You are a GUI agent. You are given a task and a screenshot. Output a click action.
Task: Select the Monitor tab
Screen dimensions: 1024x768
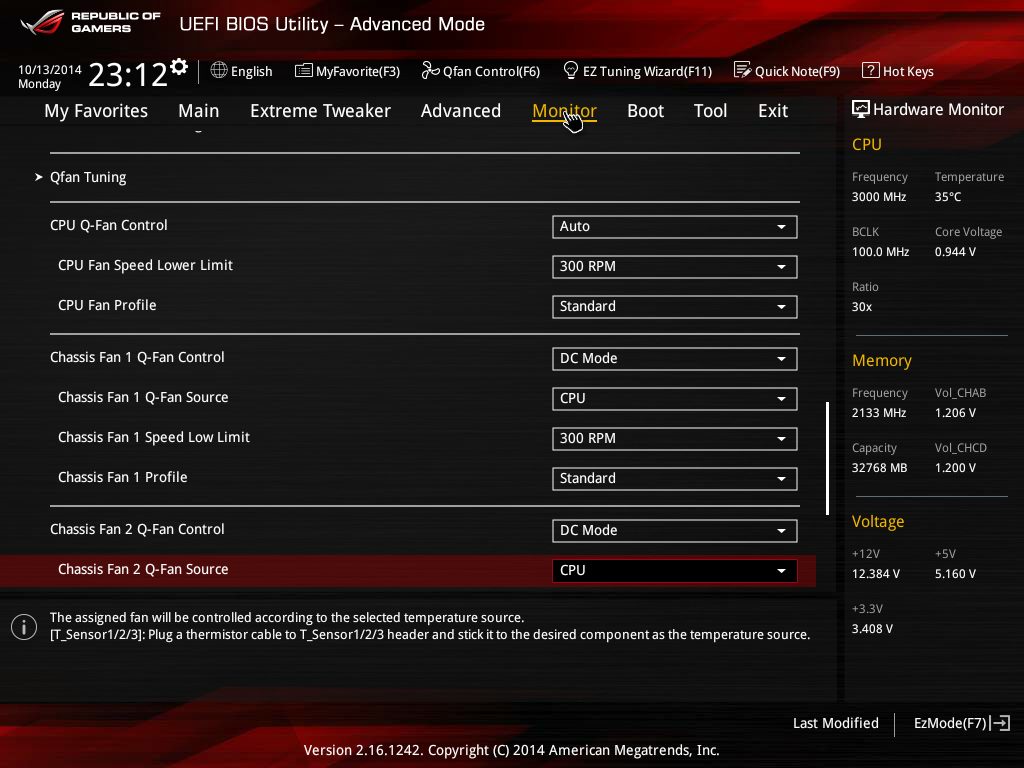(x=564, y=111)
